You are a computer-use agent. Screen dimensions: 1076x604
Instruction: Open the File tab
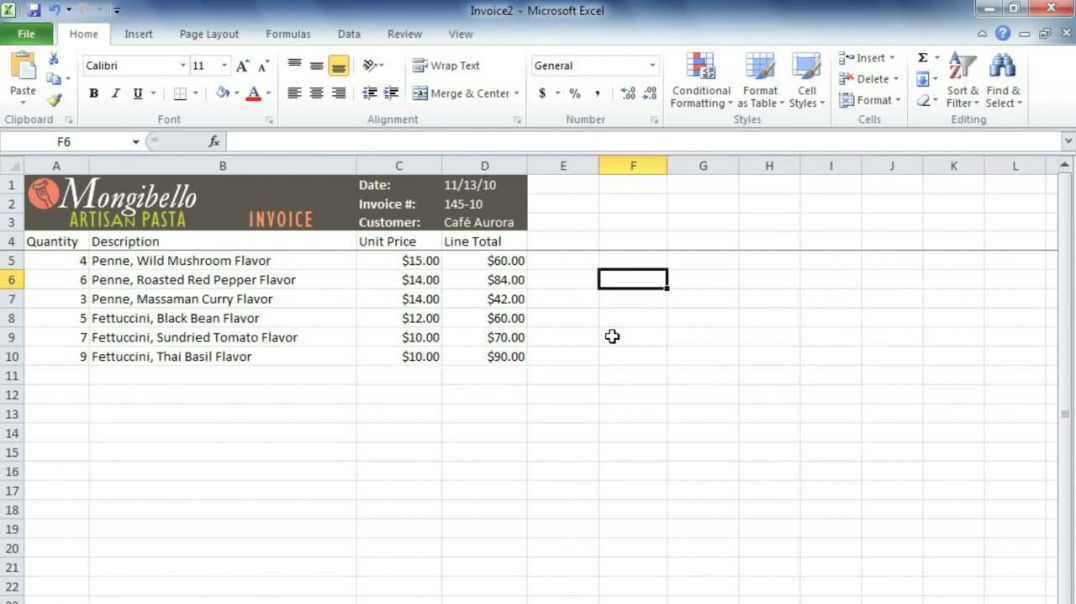point(26,34)
